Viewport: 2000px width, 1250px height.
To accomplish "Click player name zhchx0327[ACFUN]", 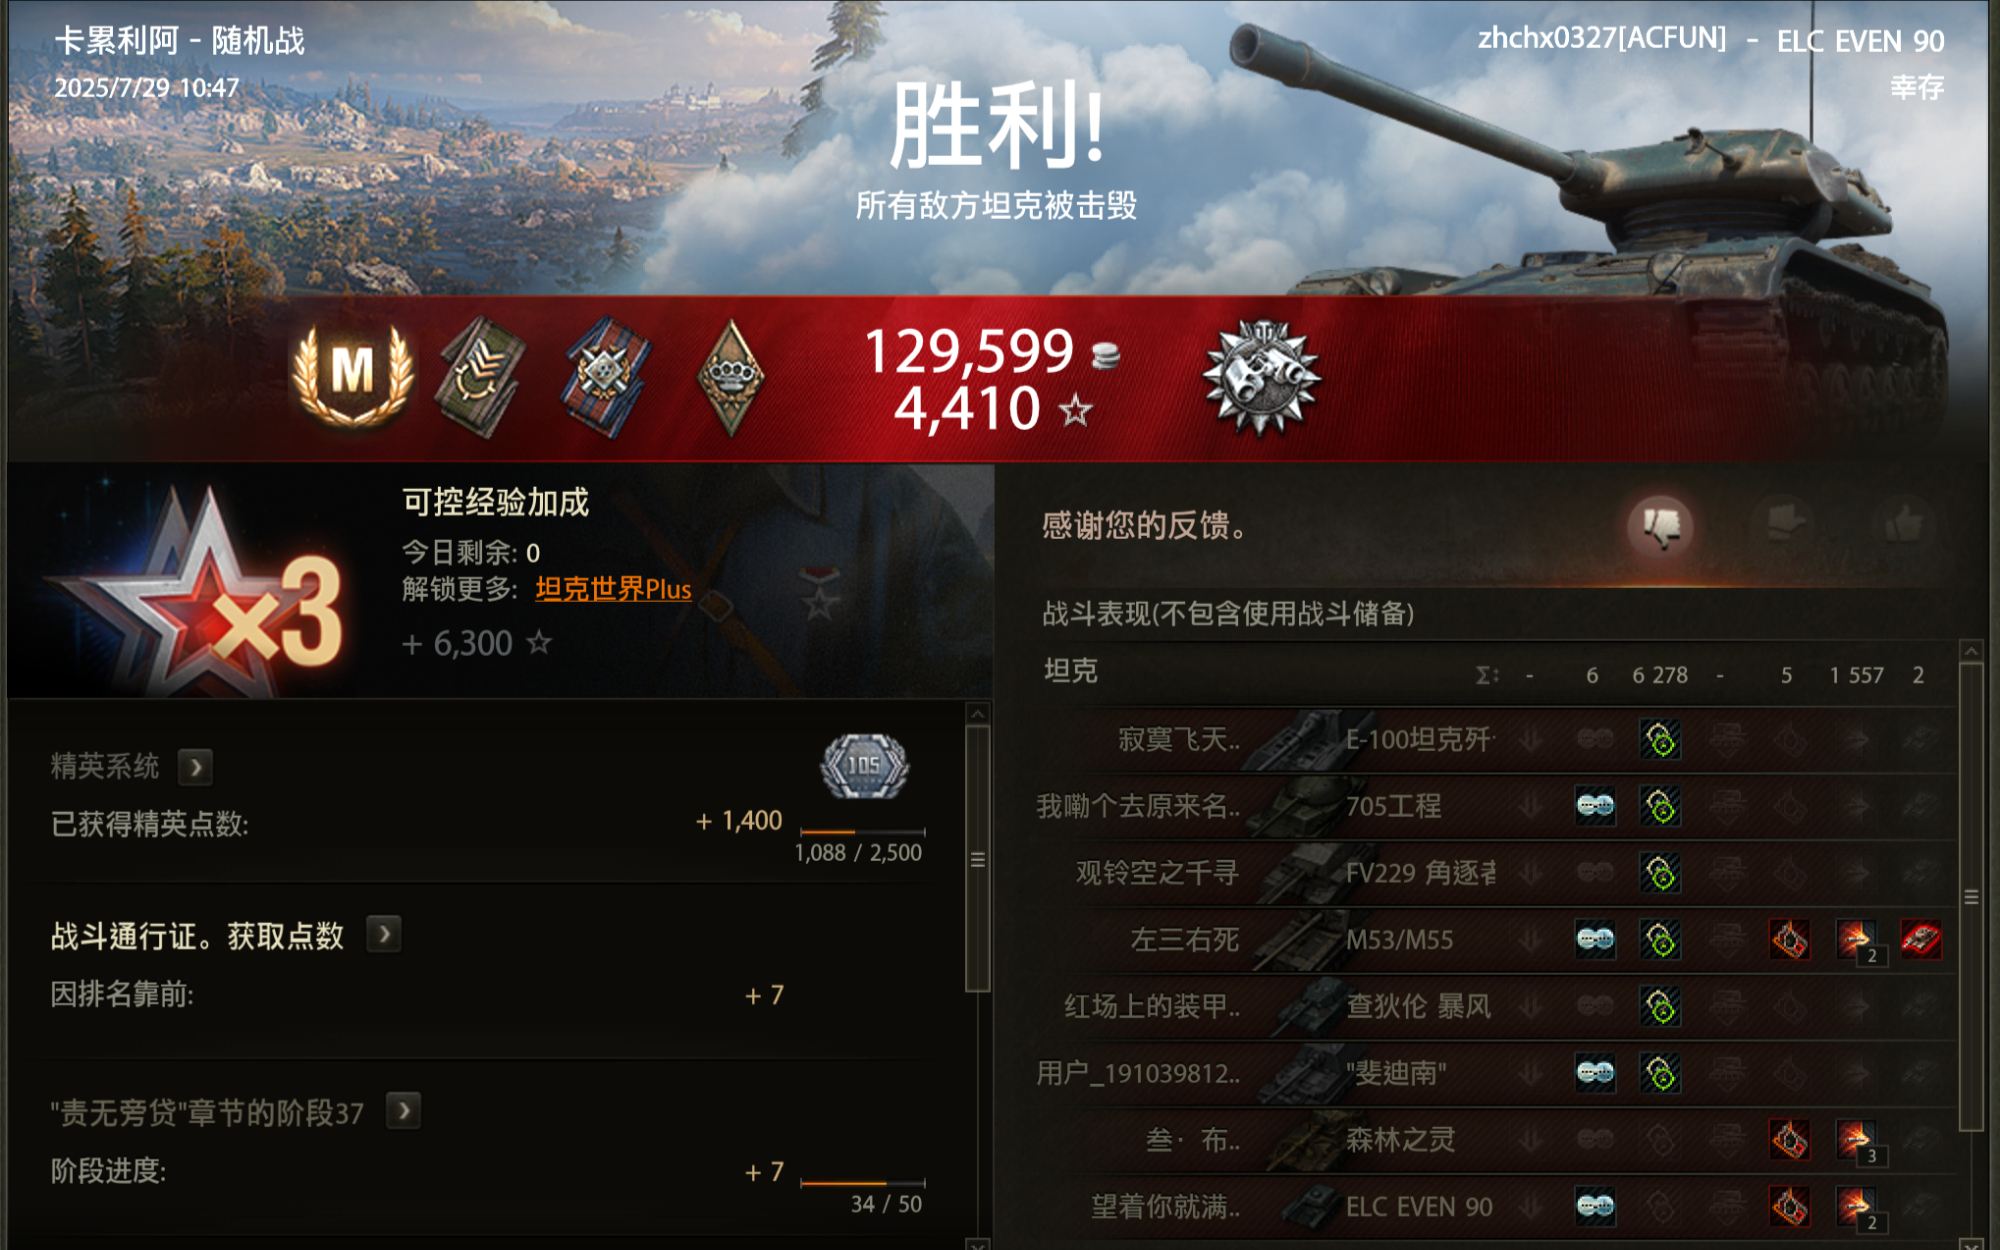I will (1602, 38).
